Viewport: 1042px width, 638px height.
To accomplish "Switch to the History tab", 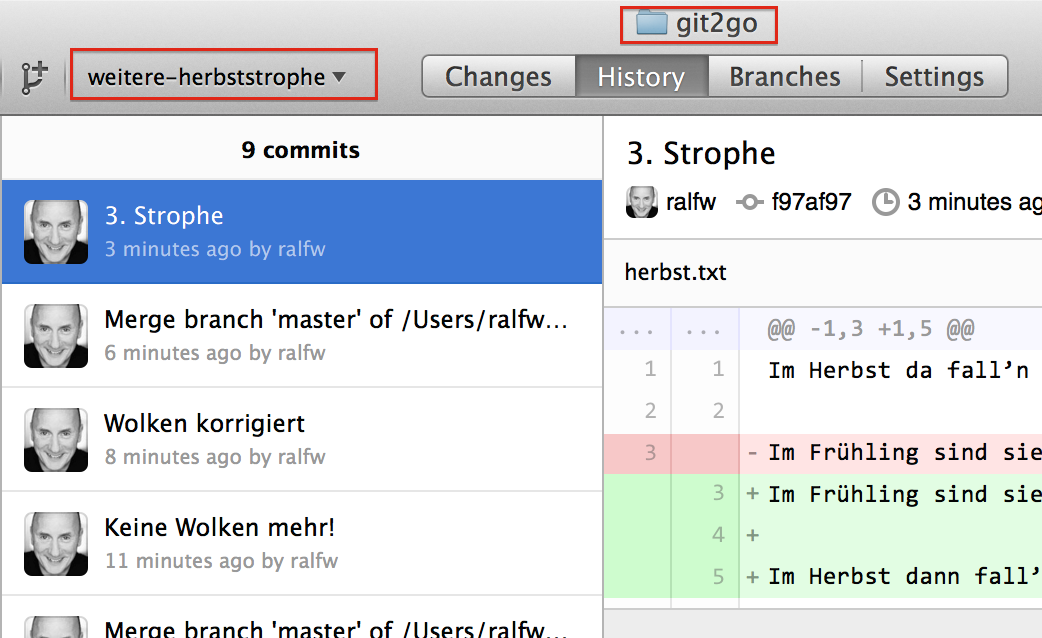I will point(641,76).
